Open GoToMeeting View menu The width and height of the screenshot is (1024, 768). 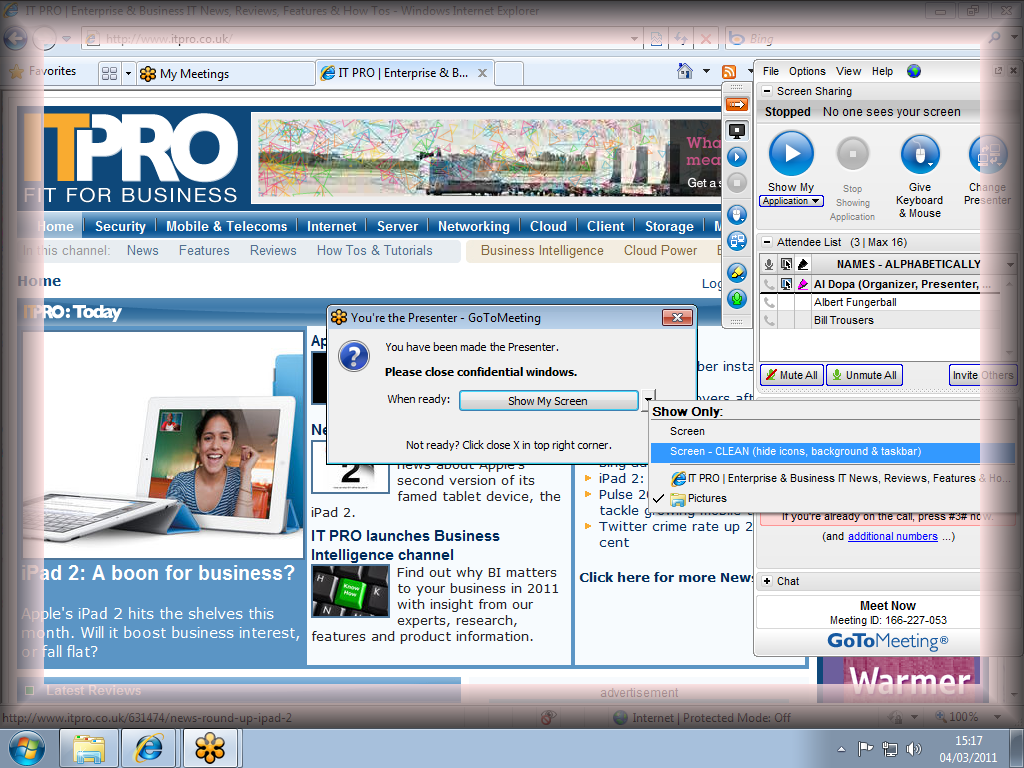[848, 71]
